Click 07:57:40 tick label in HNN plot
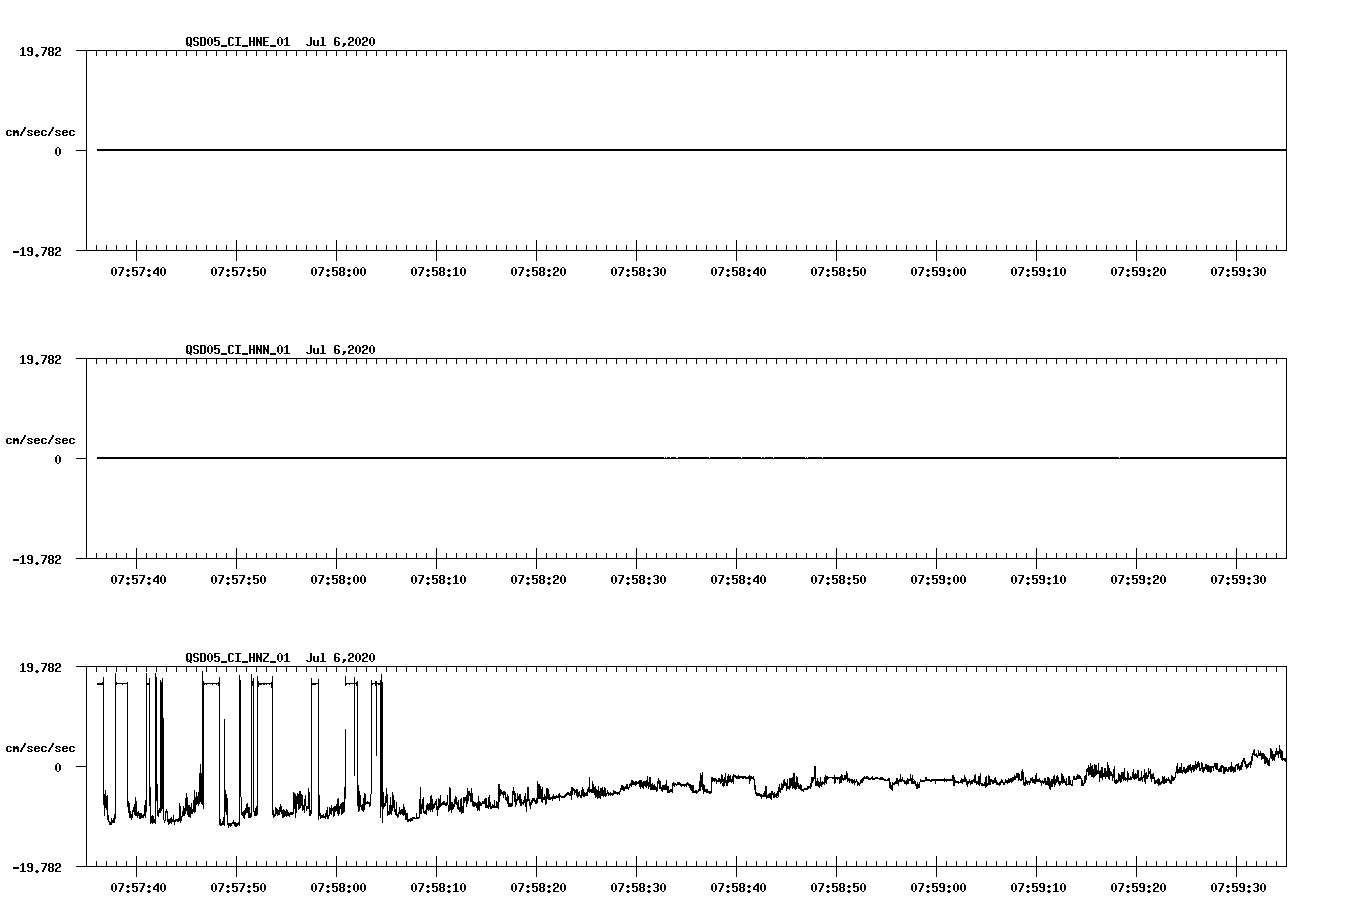The image size is (1358, 924). (x=138, y=579)
